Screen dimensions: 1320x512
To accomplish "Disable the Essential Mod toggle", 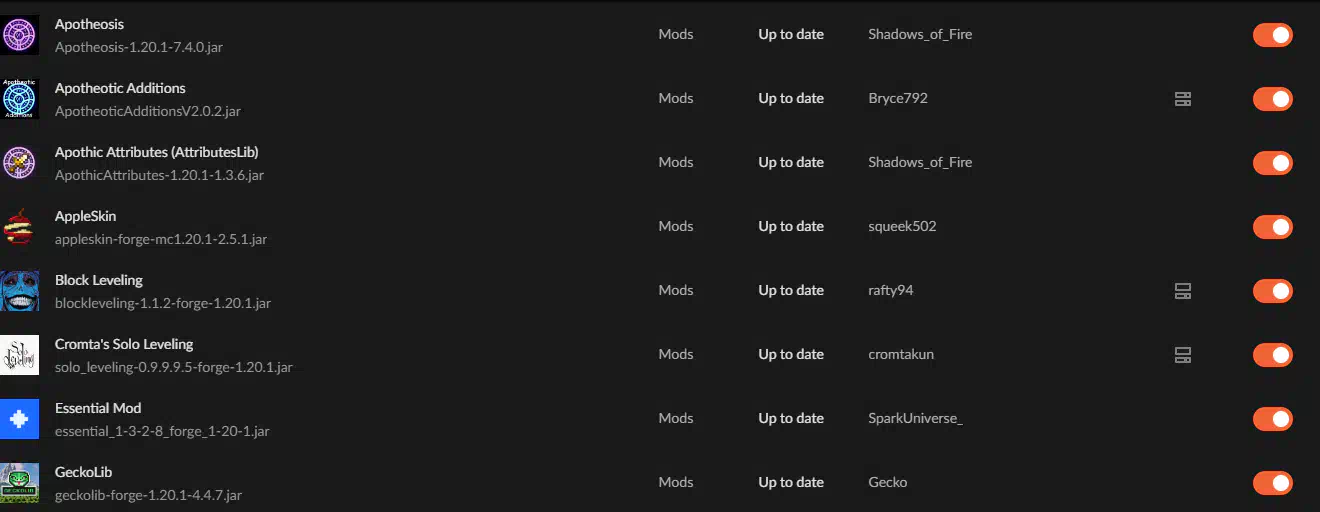I will [1272, 419].
